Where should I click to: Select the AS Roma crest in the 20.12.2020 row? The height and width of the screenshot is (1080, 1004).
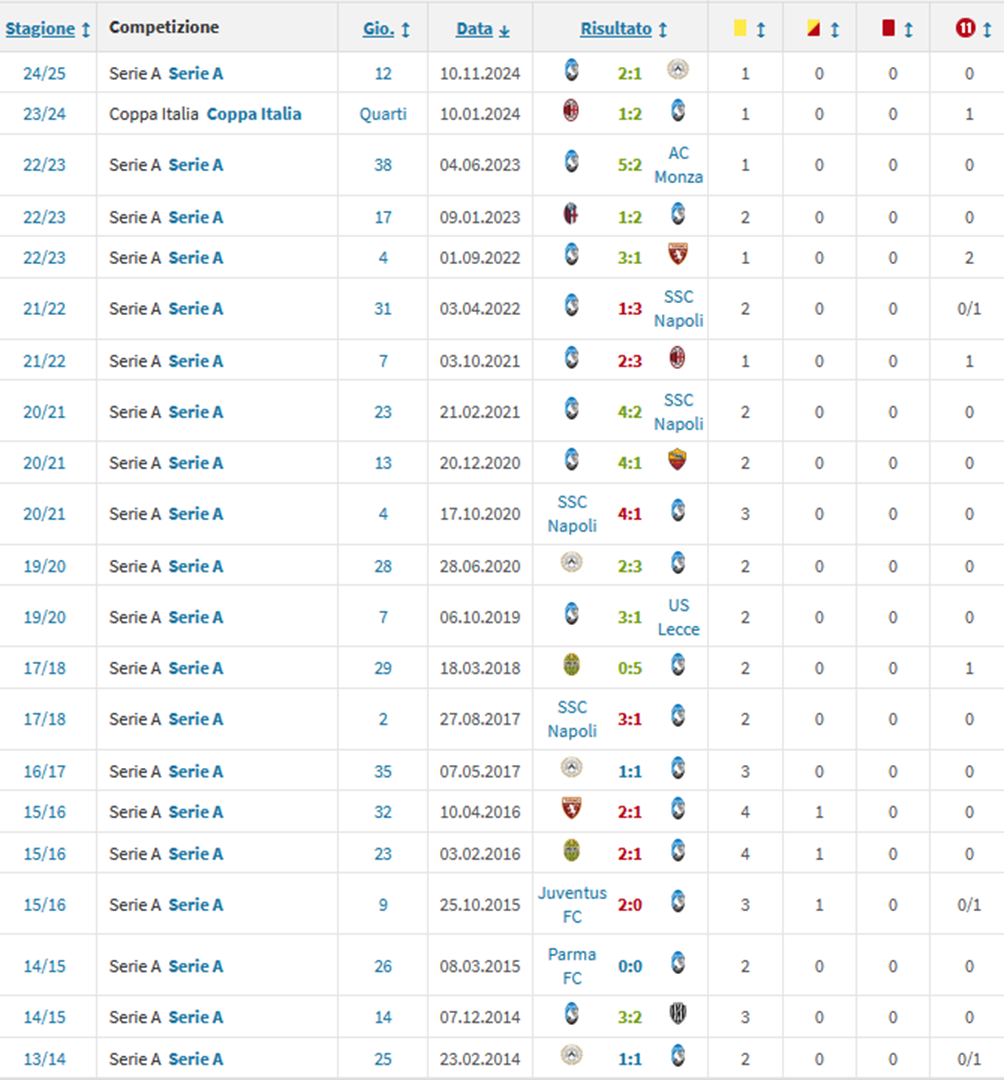click(x=678, y=460)
